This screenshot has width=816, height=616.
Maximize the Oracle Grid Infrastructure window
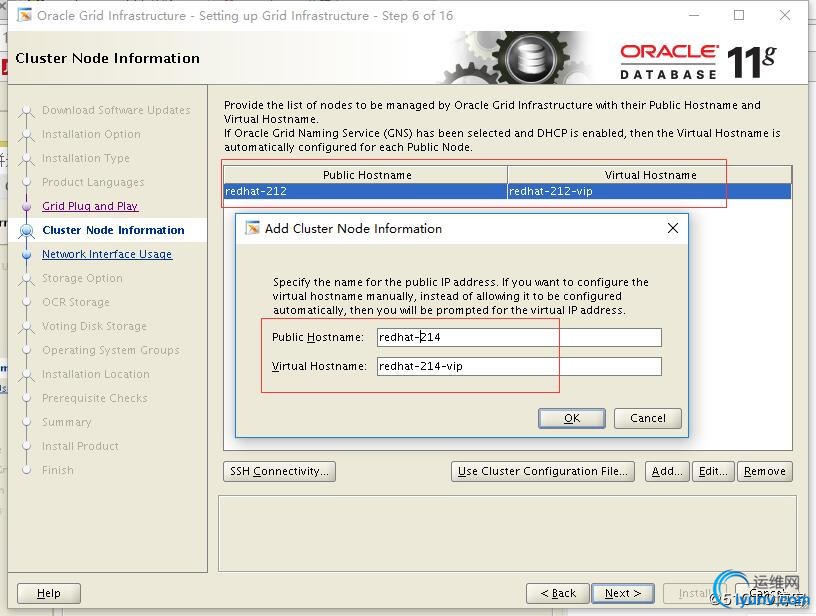pos(739,16)
